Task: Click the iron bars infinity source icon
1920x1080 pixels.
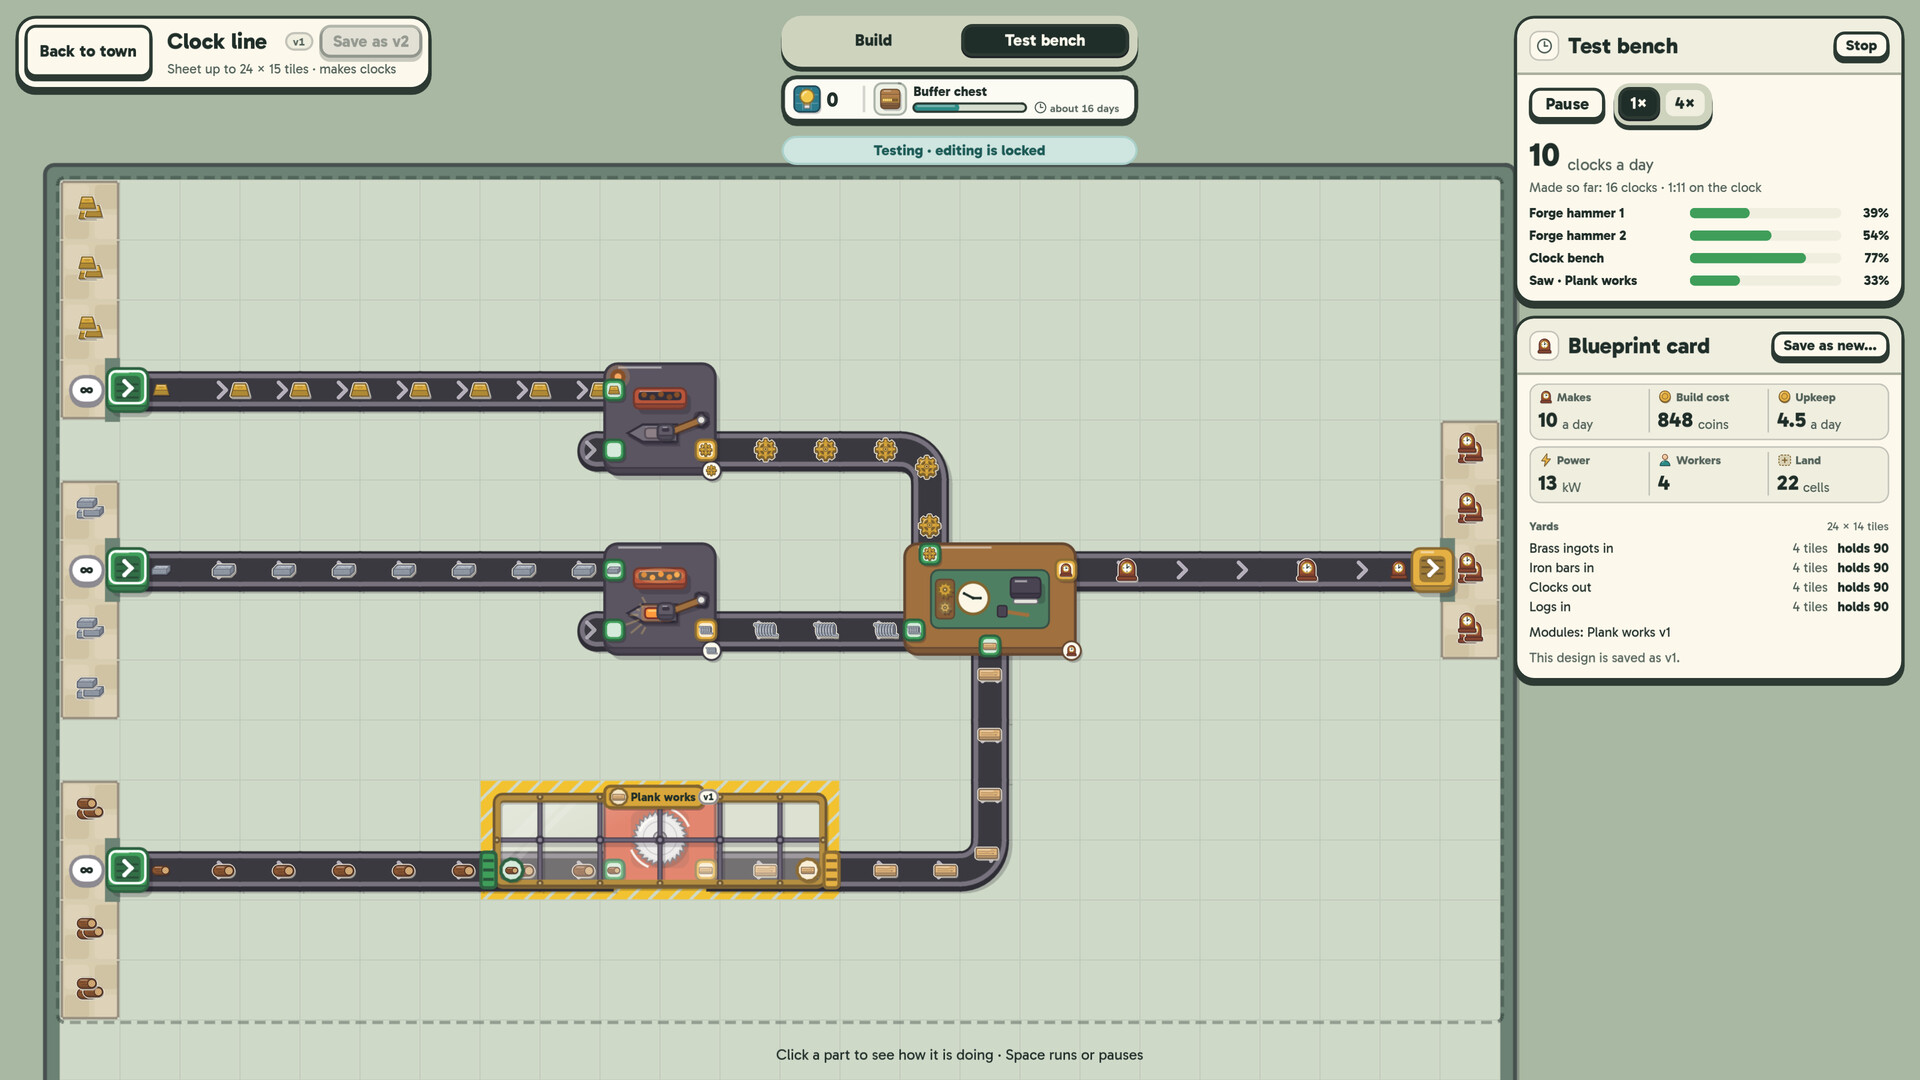Action: (x=87, y=570)
